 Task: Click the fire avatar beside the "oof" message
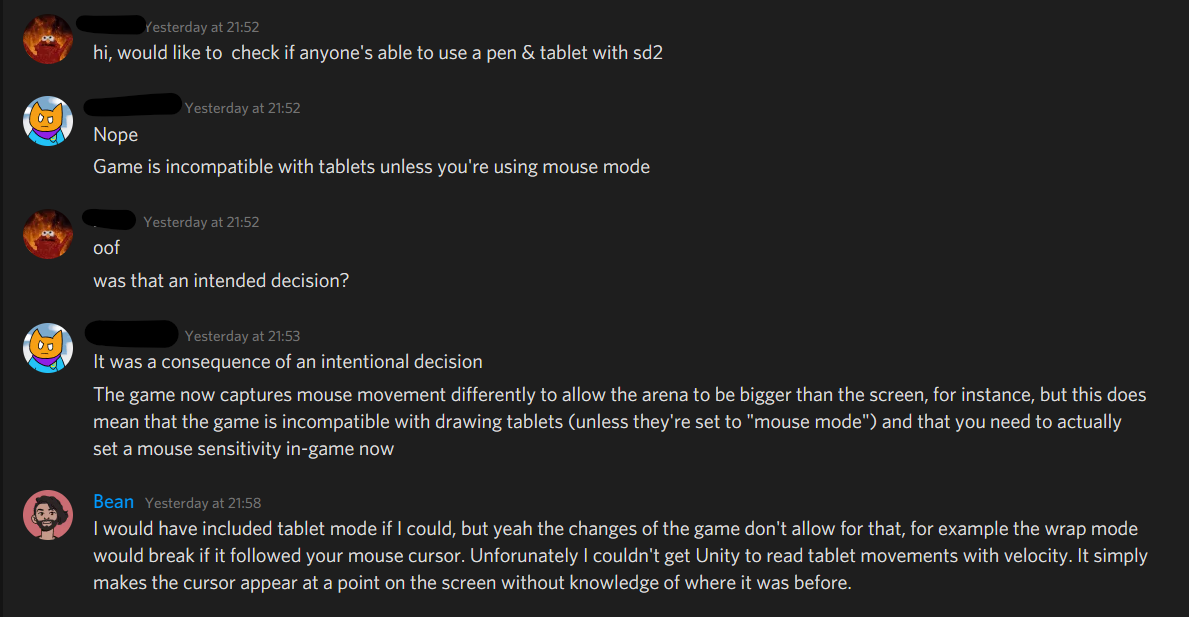click(x=48, y=235)
